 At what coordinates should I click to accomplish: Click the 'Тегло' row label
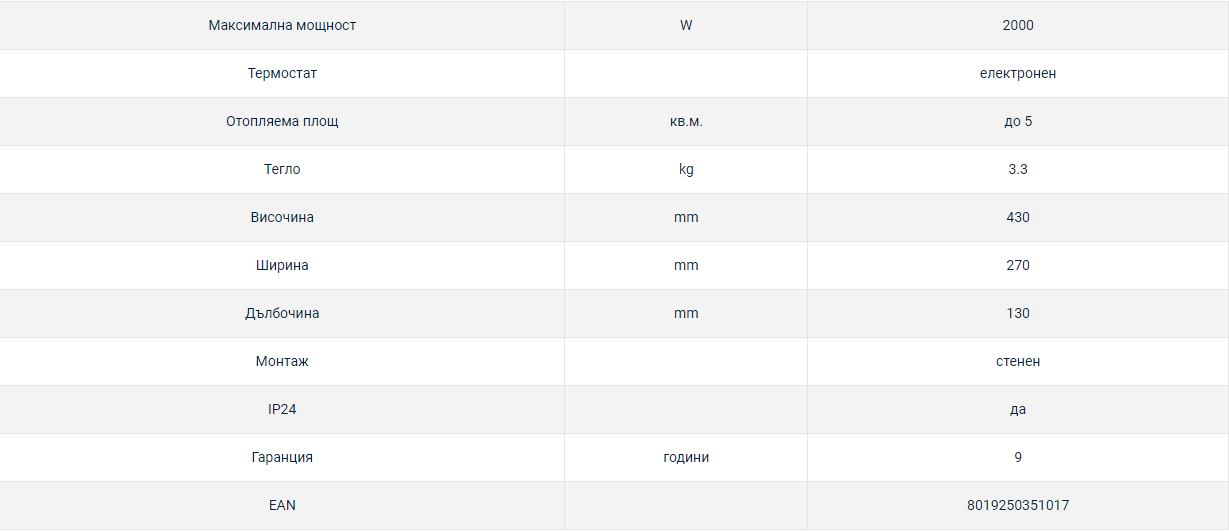[282, 169]
